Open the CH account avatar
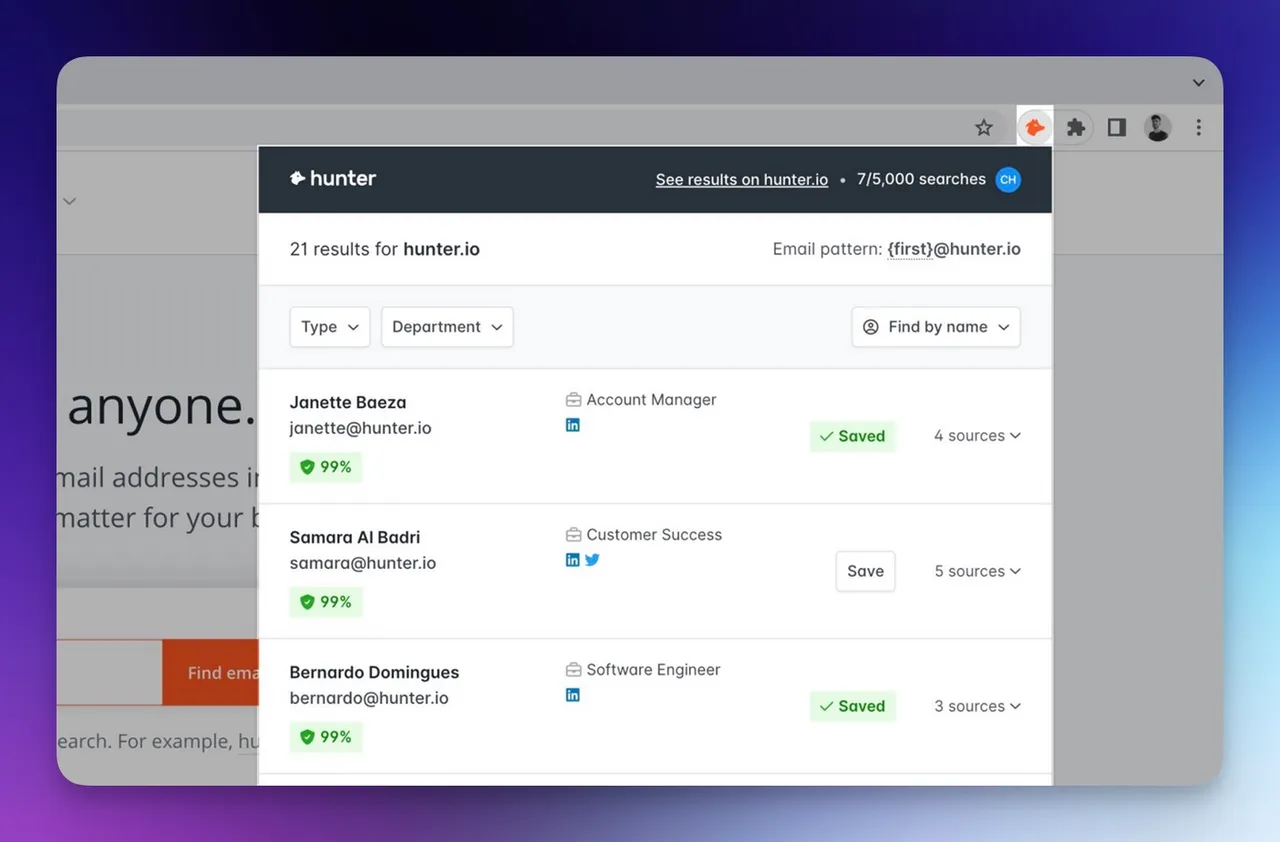The height and width of the screenshot is (842, 1280). pos(1008,180)
